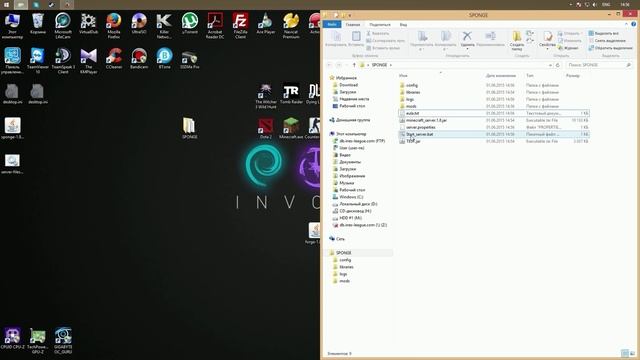Open the File (Файл) ribbon tab
Screen dimensions: 640x360
point(332,24)
